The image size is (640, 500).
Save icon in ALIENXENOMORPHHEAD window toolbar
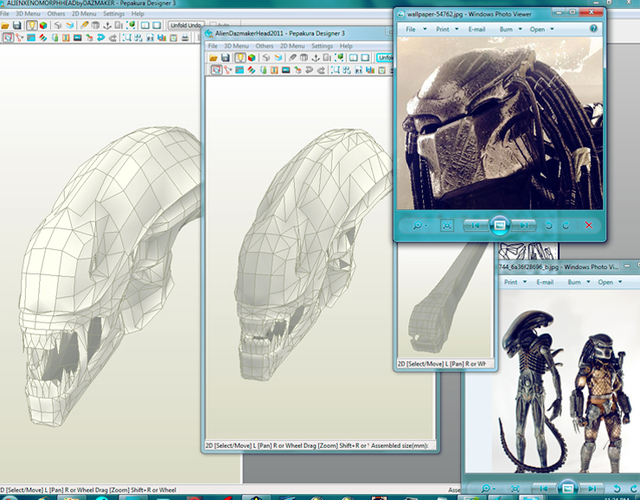point(17,25)
